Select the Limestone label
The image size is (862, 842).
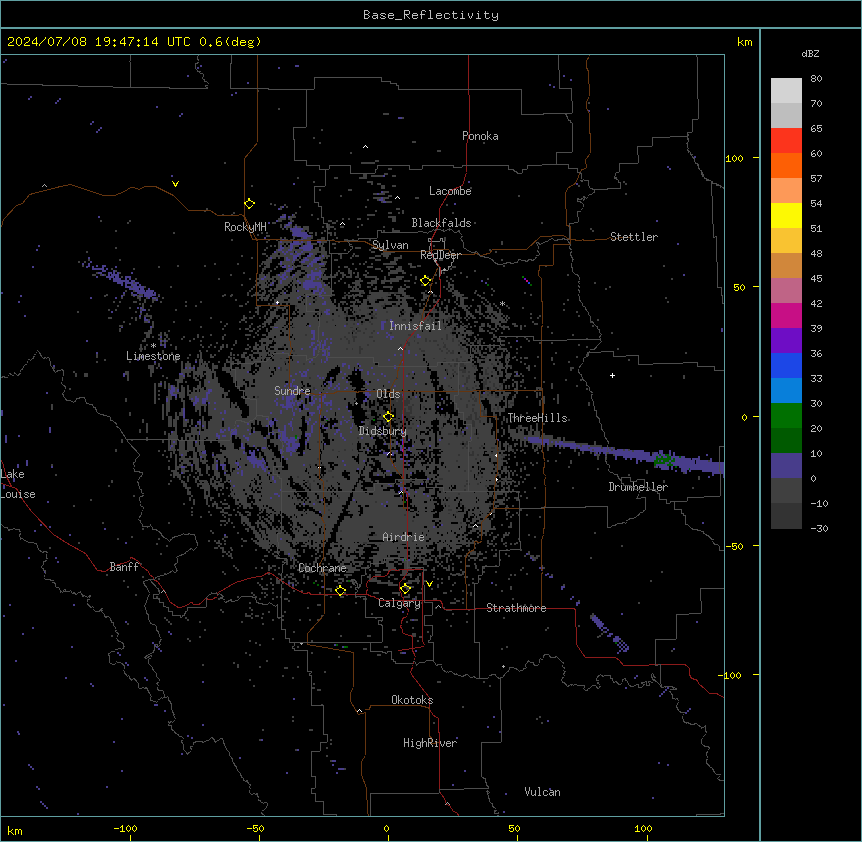pos(153,356)
